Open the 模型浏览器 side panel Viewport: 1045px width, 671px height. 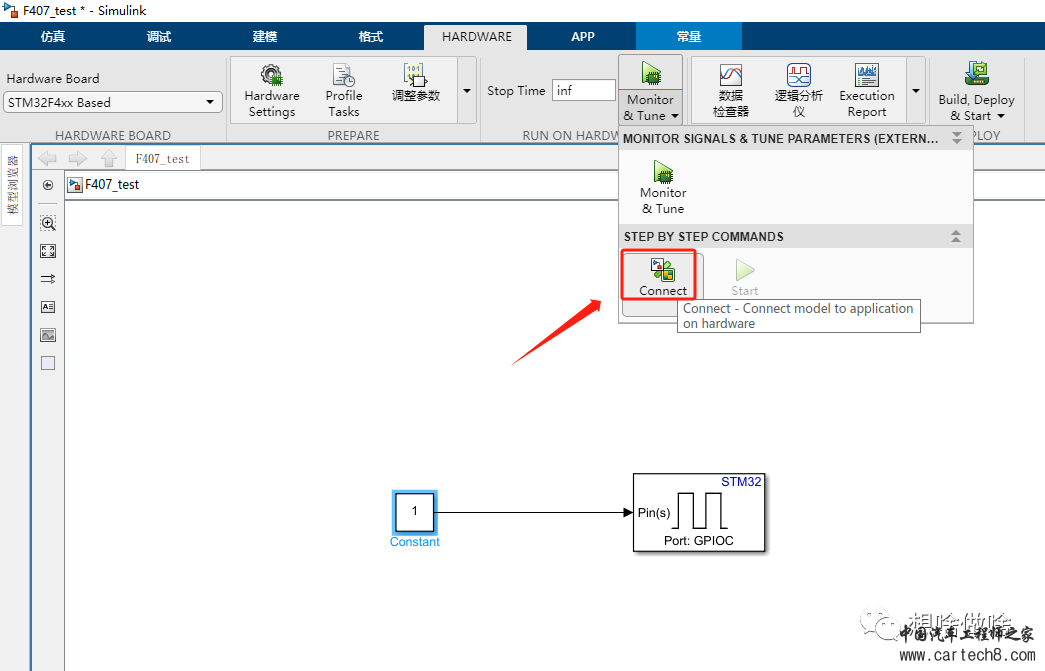point(13,185)
